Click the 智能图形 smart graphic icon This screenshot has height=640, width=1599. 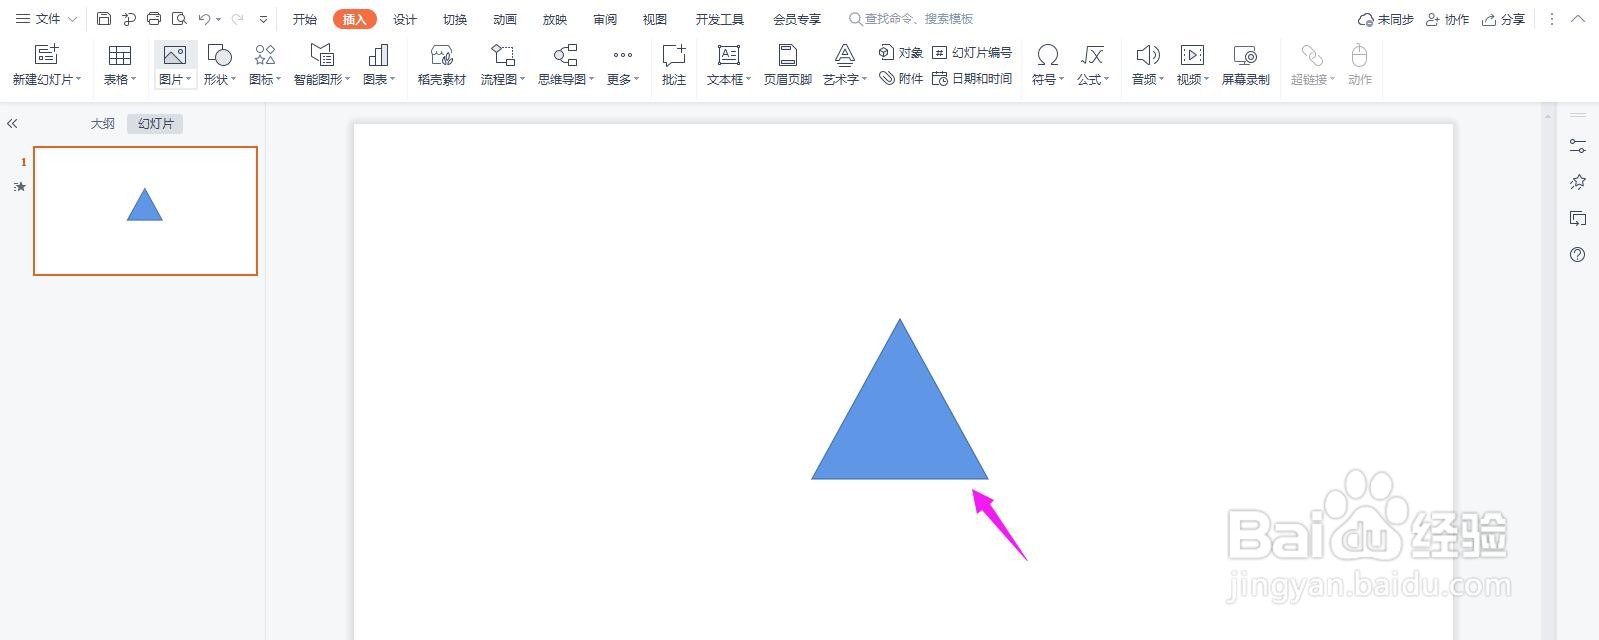click(322, 55)
